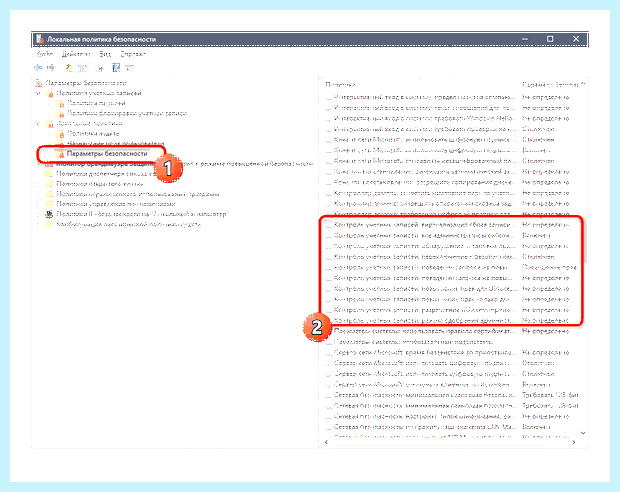This screenshot has width=620, height=492.
Task: Open the Справка menu
Action: pyautogui.click(x=132, y=54)
